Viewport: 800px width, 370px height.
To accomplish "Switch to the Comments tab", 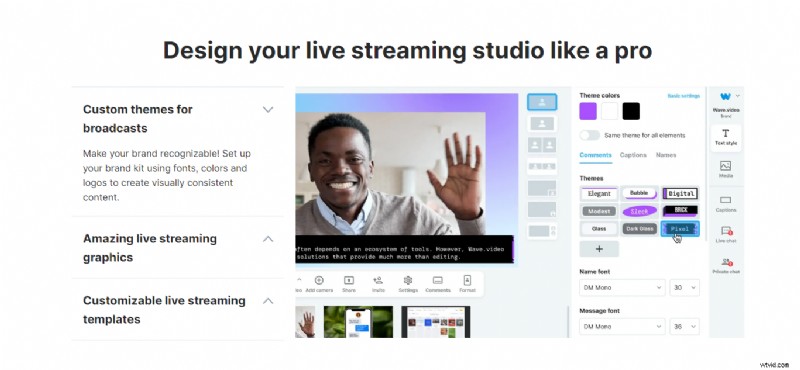I will (x=595, y=155).
